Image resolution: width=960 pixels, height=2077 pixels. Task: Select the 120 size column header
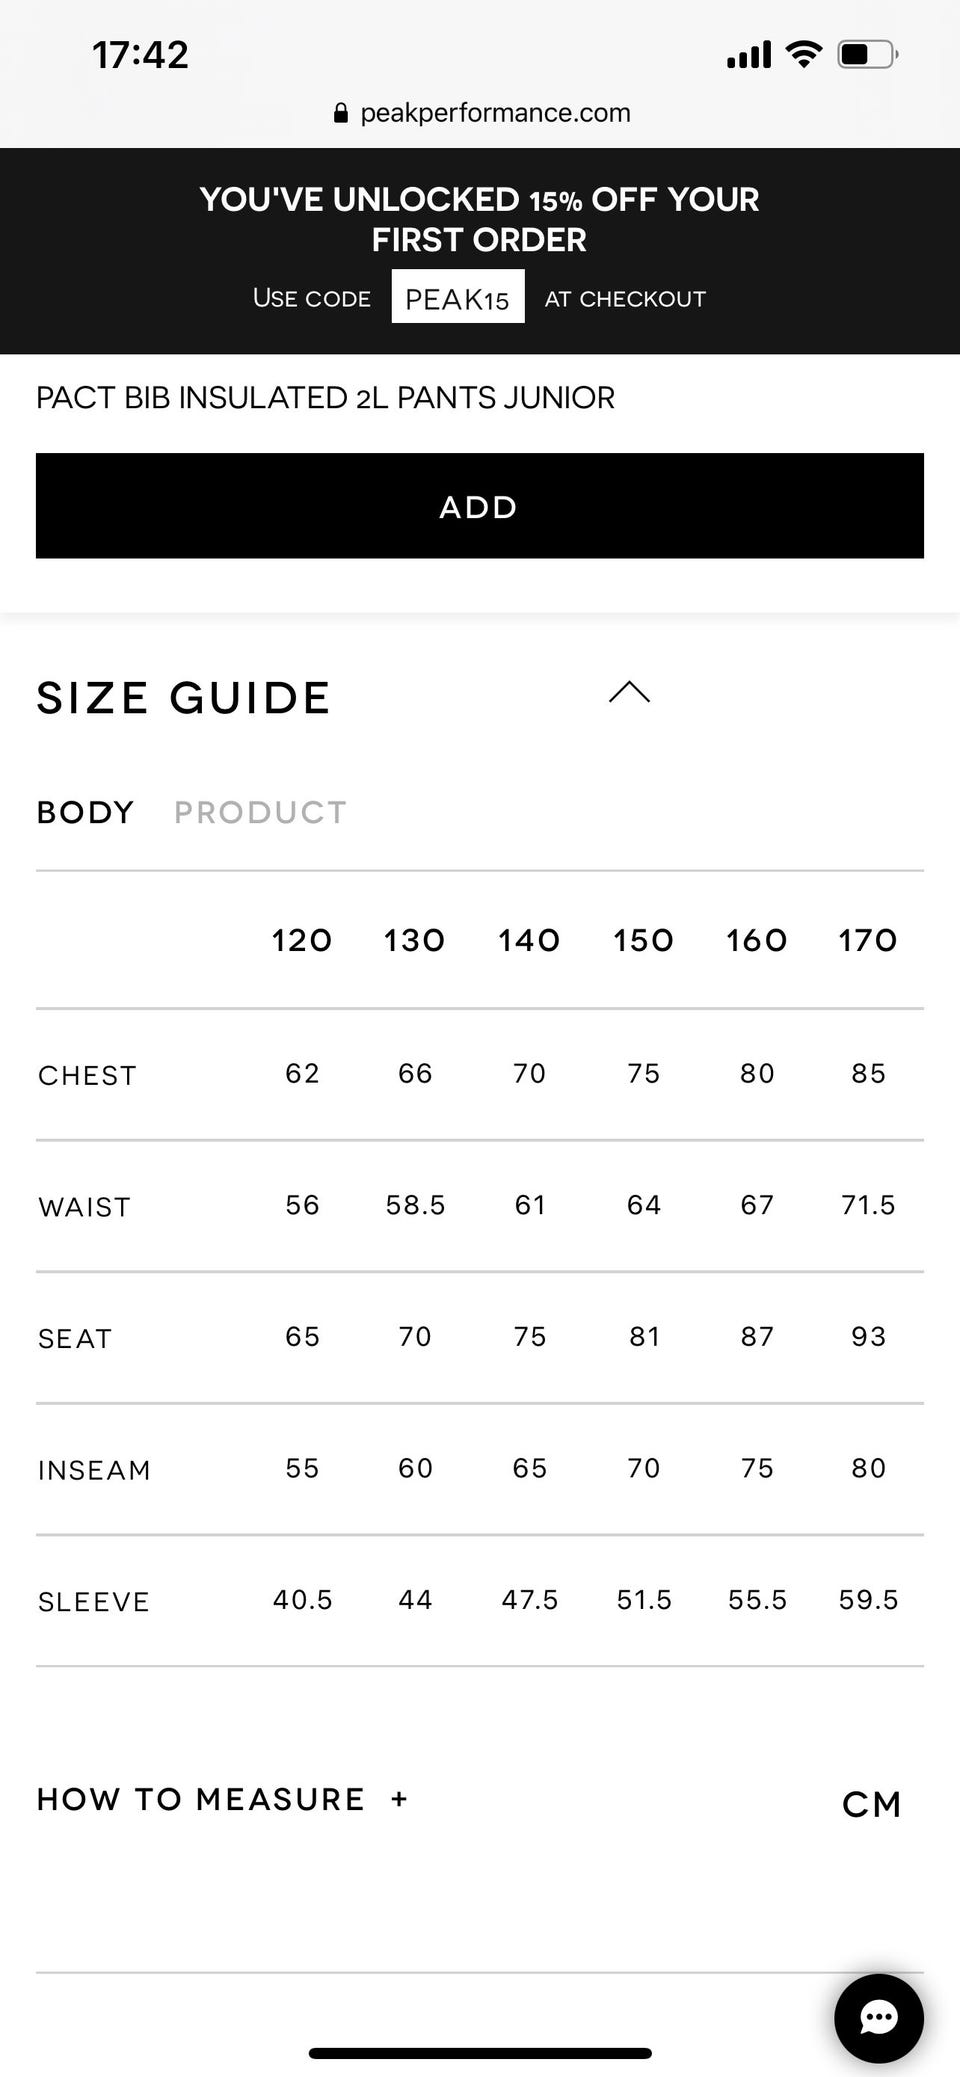(x=301, y=940)
